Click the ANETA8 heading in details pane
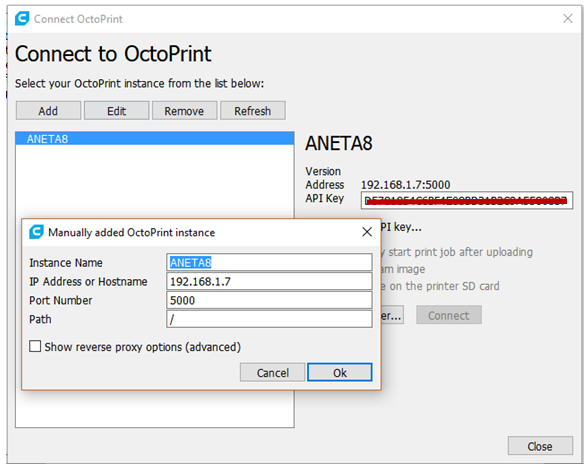587x471 pixels. (339, 143)
